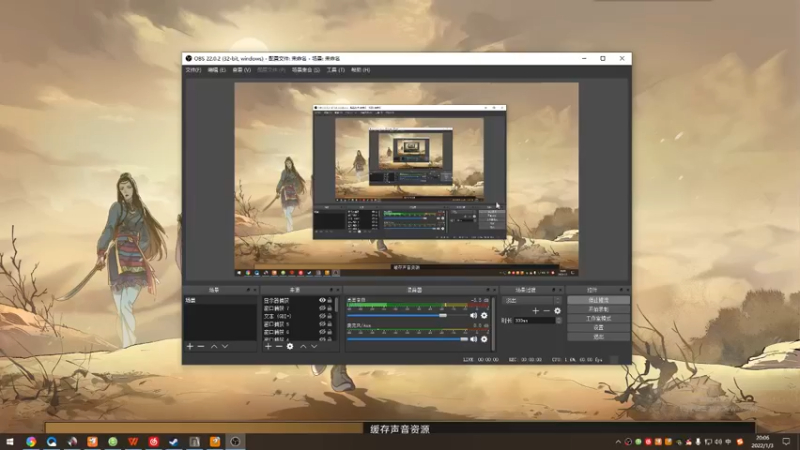Screen dimensions: 800x450
Task: Toggle visibility of Display Capture source
Action: (x=322, y=301)
